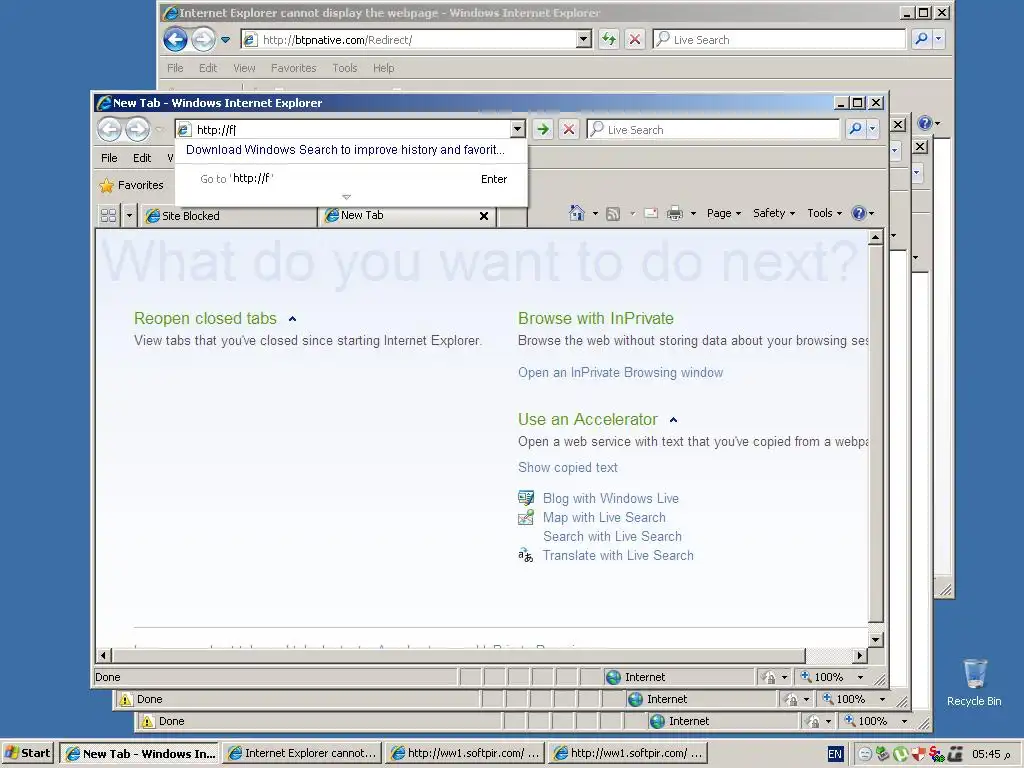
Task: Open the search provider dropdown in the New Tab window
Action: pyautogui.click(x=872, y=129)
